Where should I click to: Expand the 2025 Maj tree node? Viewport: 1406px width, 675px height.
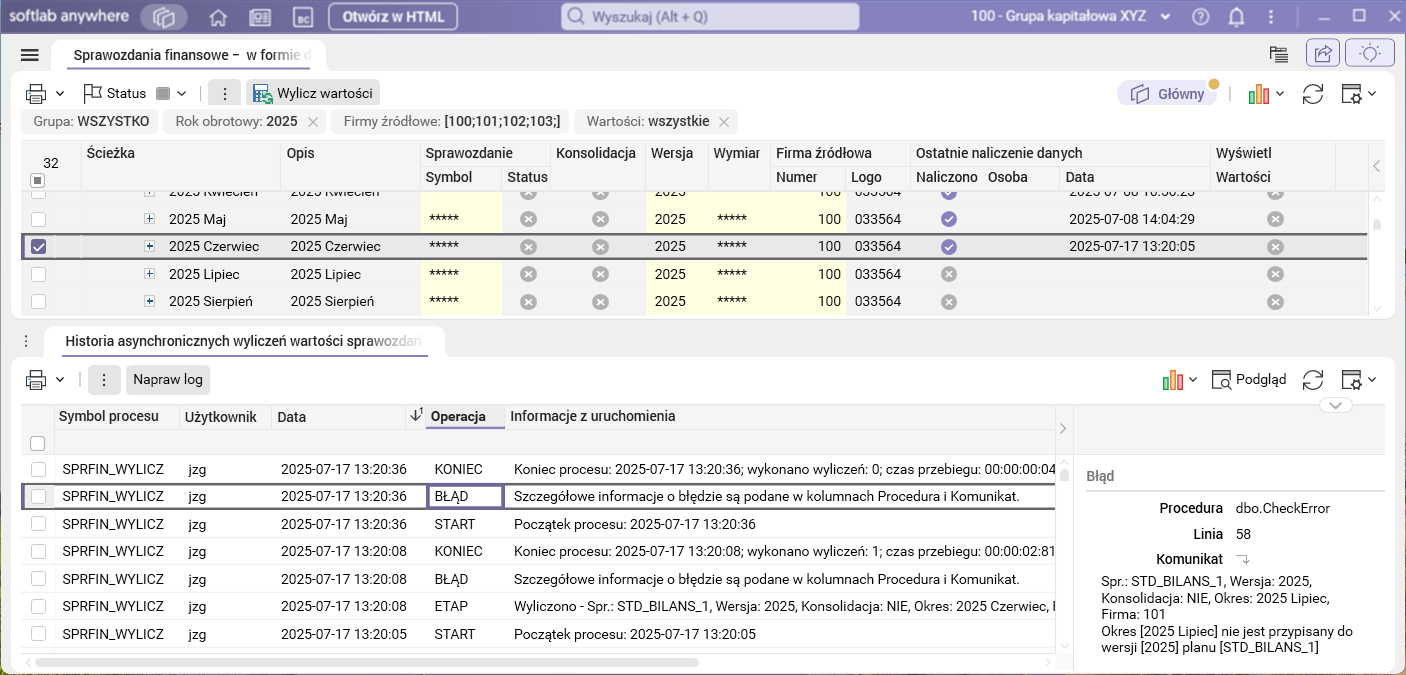(x=150, y=219)
